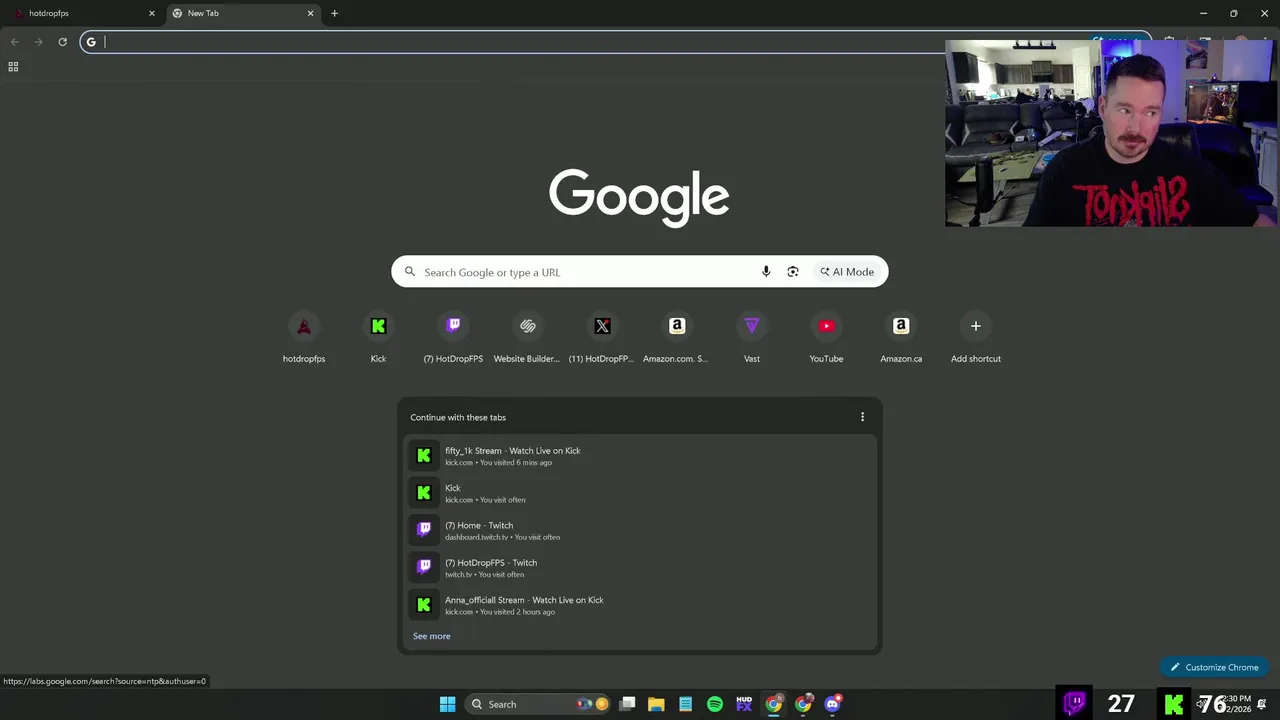Open fifty_1k Stream Watch Live on Kick
This screenshot has height=720, width=1280.
(x=640, y=456)
